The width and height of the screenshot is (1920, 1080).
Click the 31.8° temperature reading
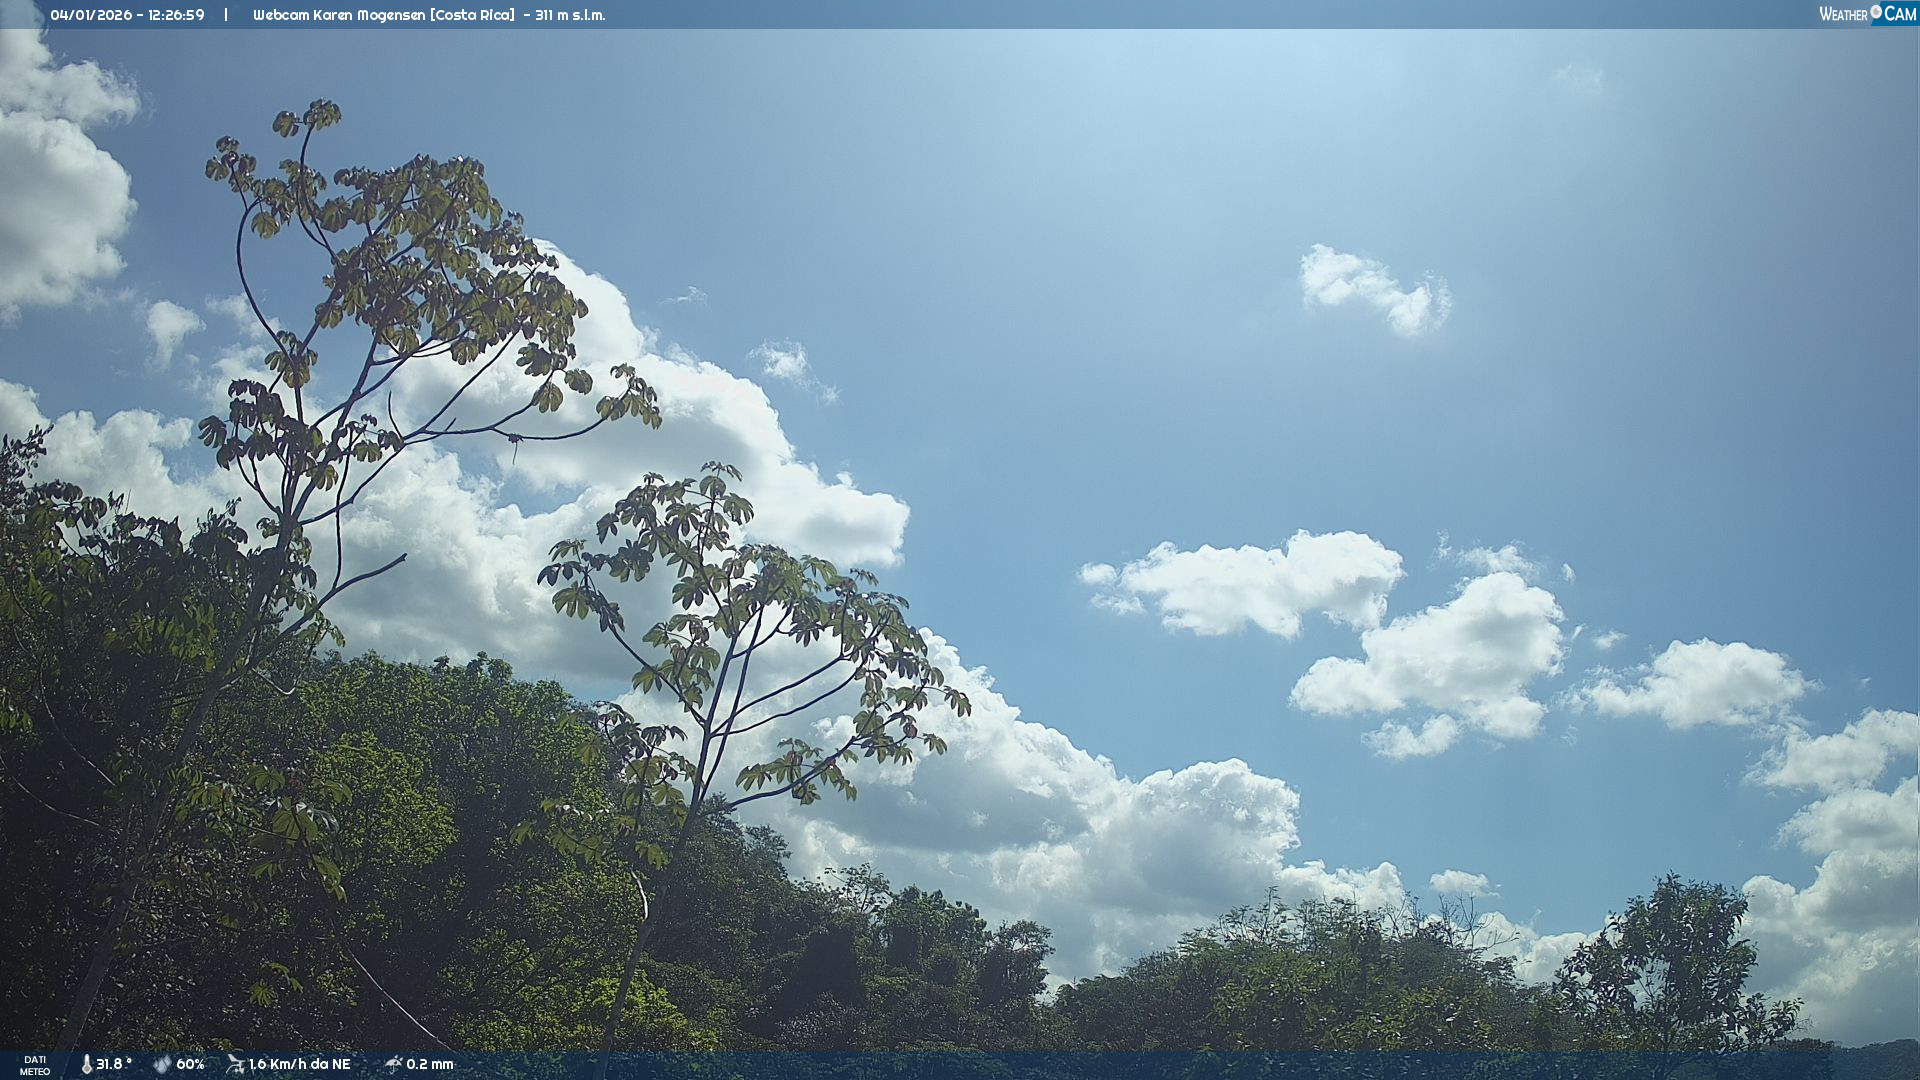click(x=114, y=1064)
